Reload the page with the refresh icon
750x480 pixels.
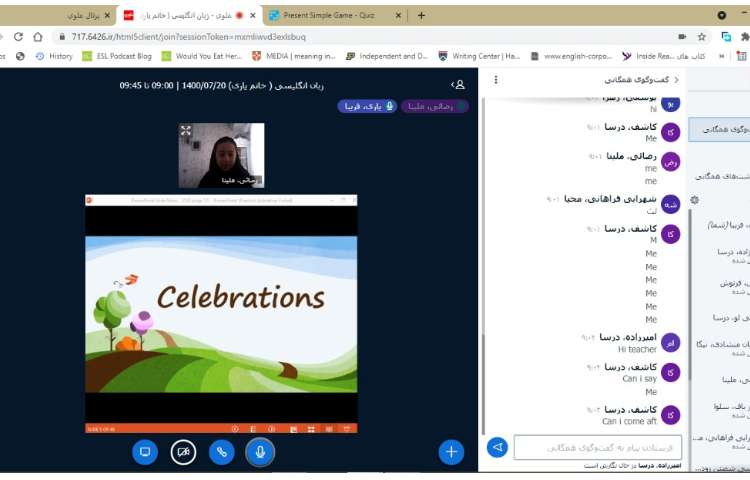(18, 37)
